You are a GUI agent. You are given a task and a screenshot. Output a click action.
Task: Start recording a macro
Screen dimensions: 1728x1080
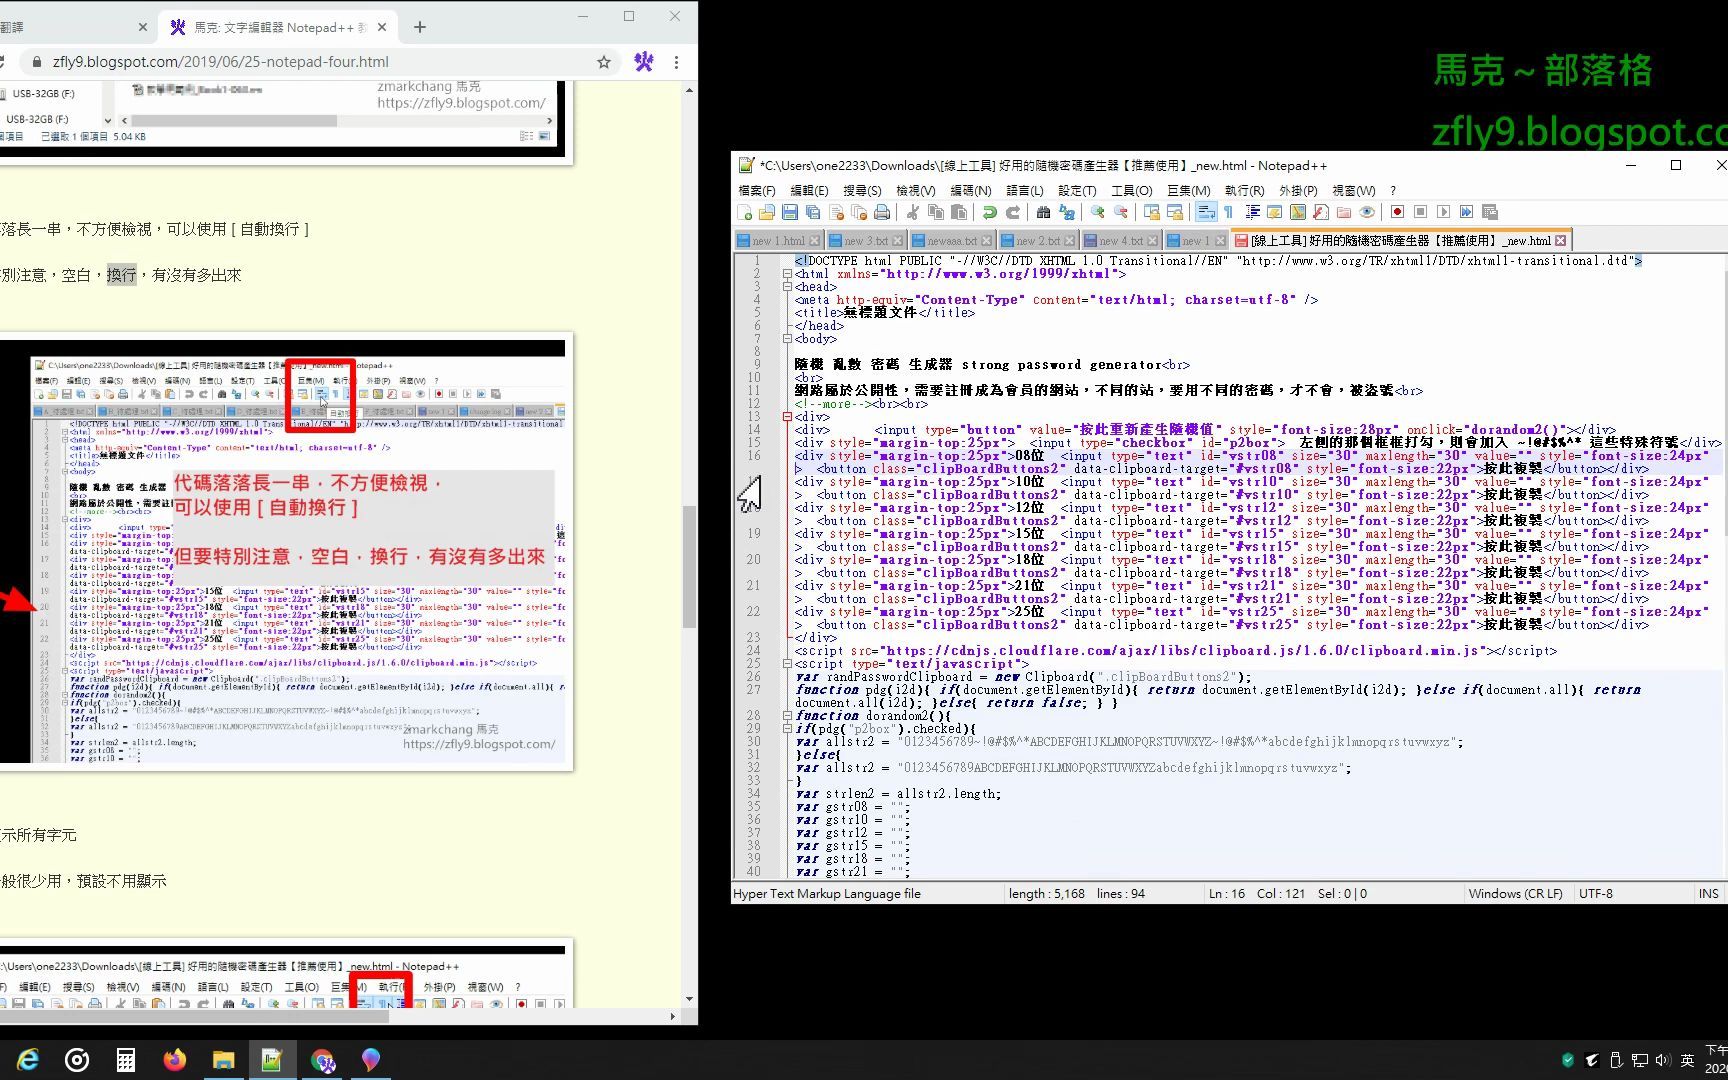1395,211
